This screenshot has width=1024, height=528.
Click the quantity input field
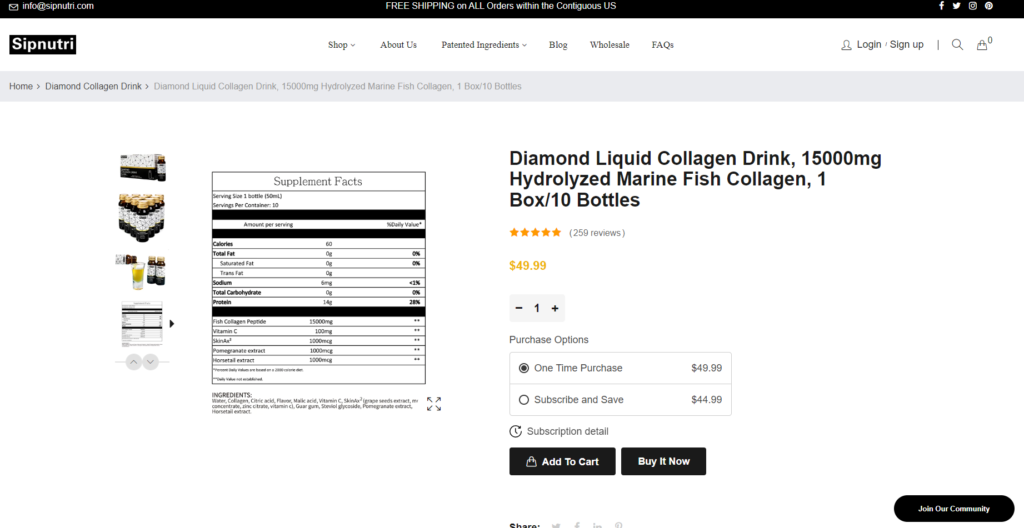point(537,308)
